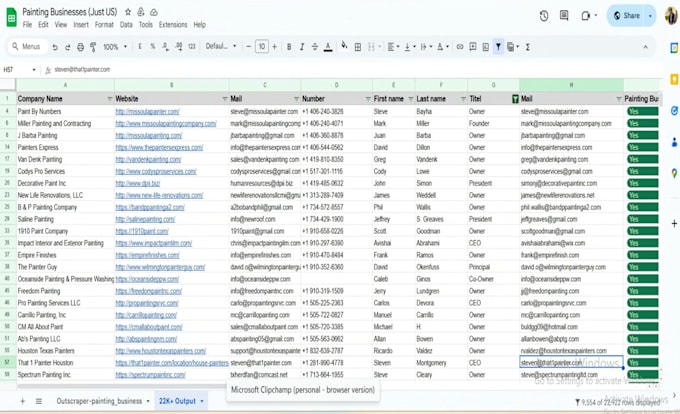
Task: Click the Insert chart icon
Action: (486, 47)
